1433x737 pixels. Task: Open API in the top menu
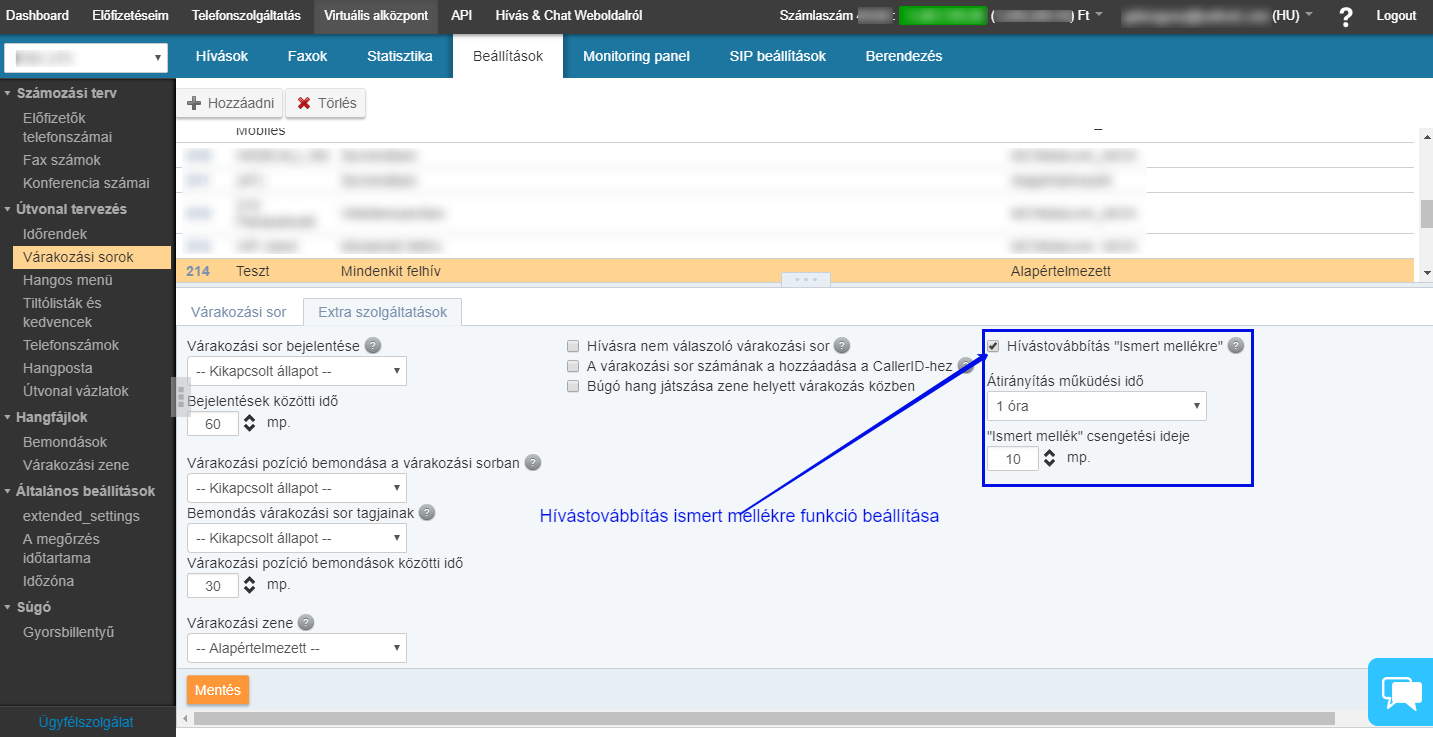pyautogui.click(x=462, y=16)
